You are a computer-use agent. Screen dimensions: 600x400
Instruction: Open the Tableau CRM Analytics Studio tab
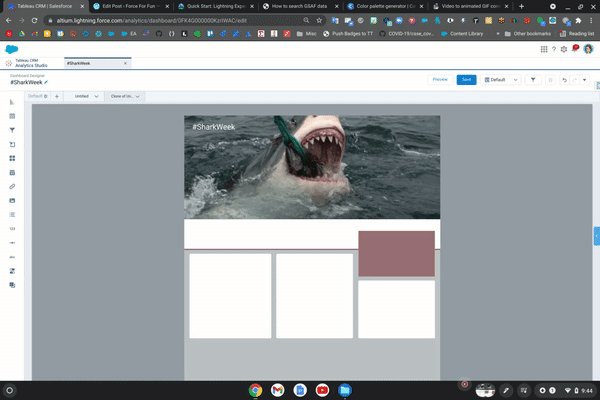tap(30, 63)
